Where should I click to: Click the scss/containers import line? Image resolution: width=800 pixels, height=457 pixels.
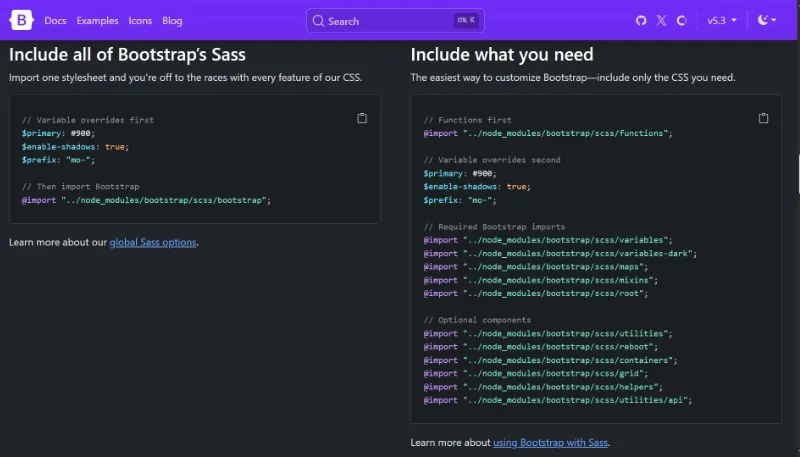pos(551,360)
